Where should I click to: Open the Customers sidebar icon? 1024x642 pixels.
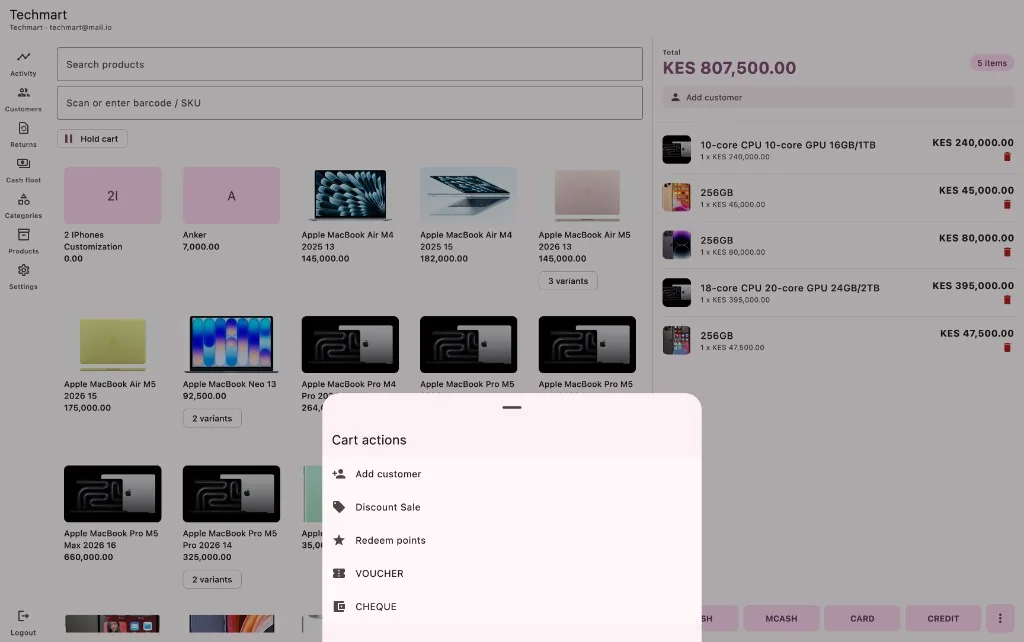coord(24,92)
